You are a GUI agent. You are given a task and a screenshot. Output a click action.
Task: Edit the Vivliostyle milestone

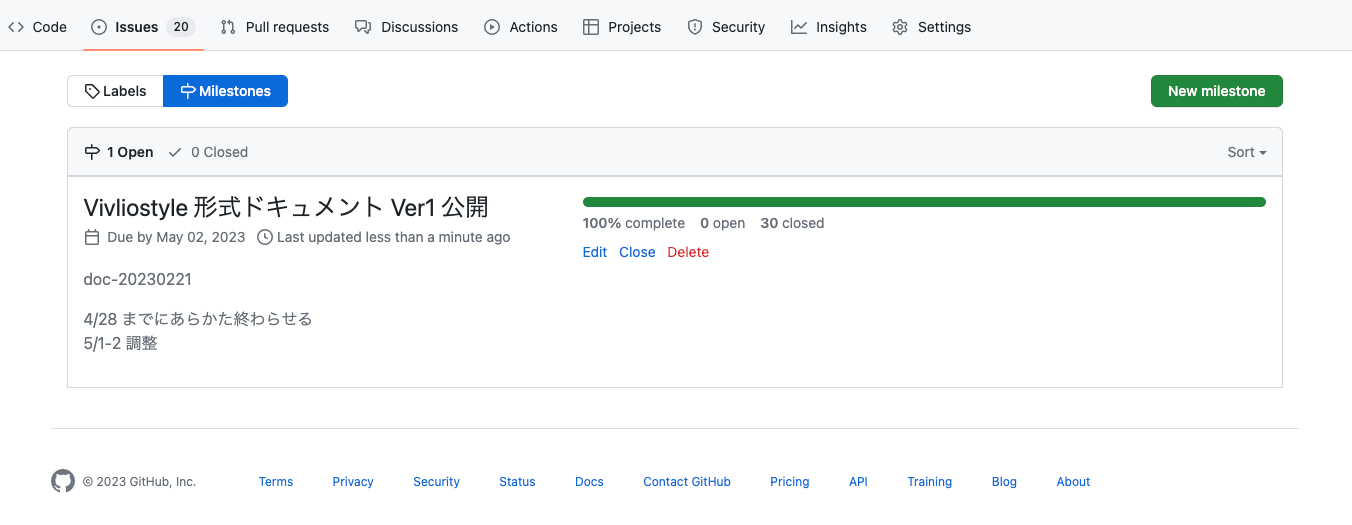(595, 252)
